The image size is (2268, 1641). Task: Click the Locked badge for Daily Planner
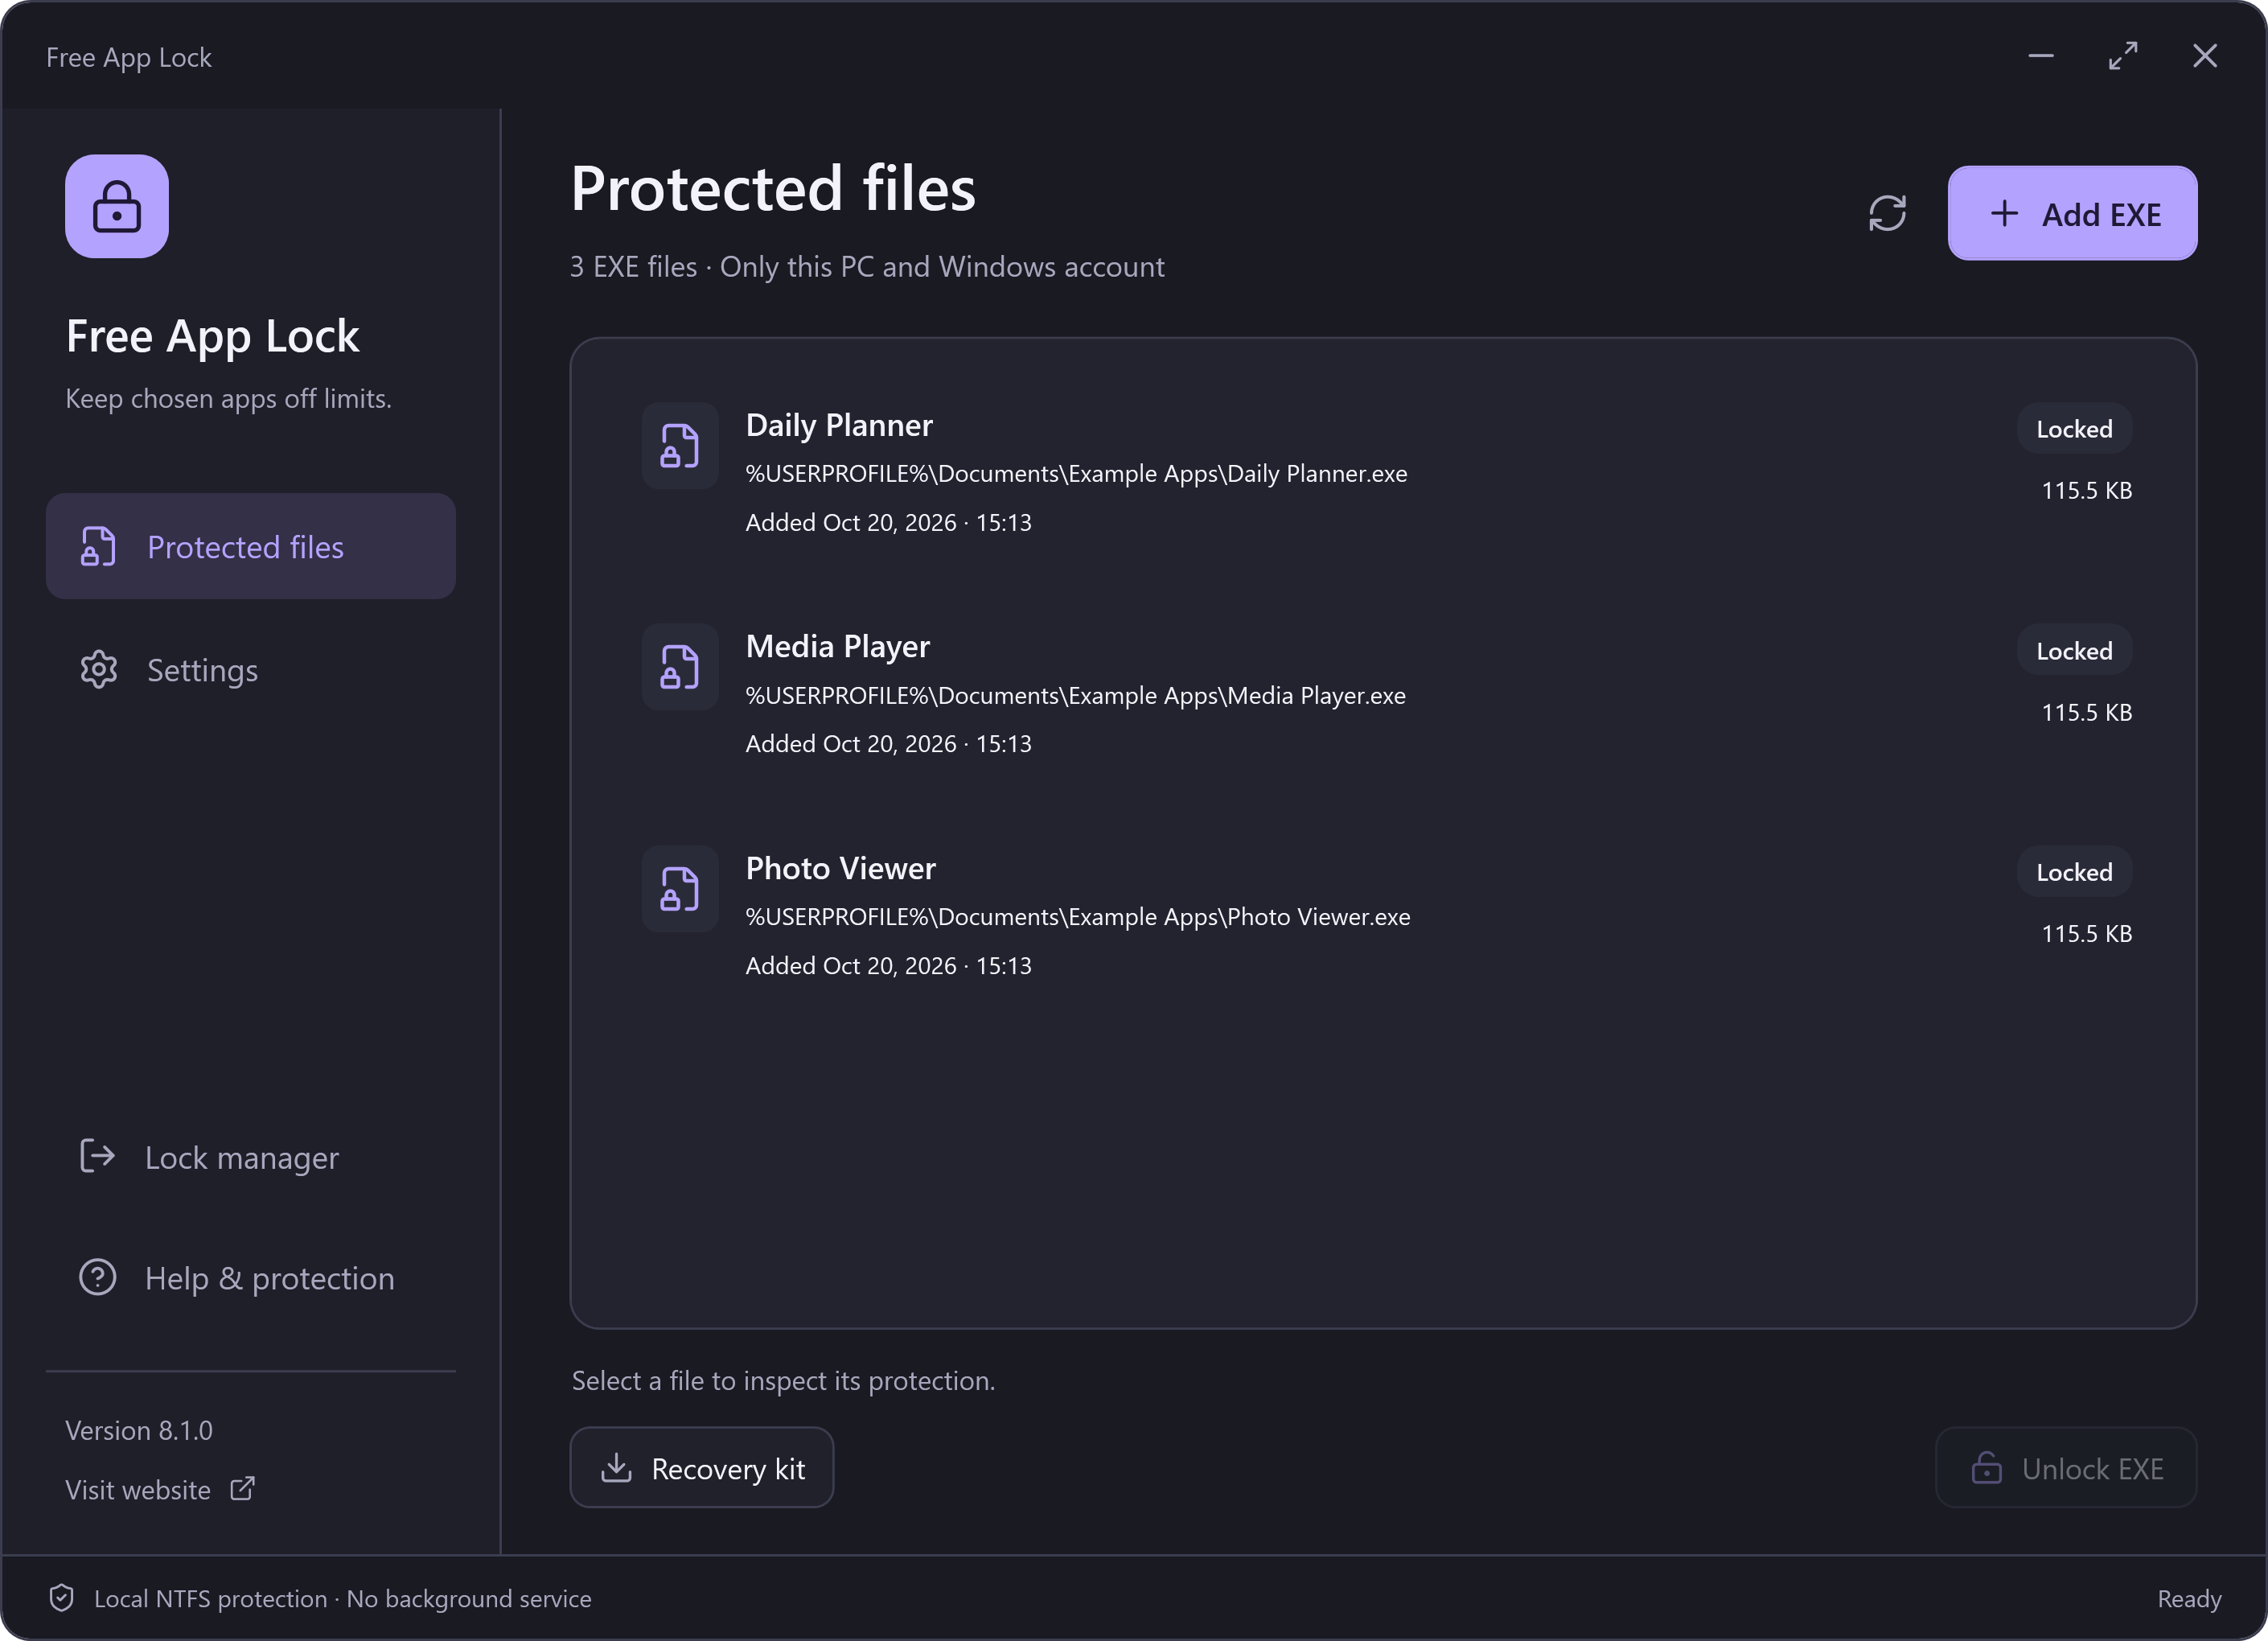[x=2074, y=429]
